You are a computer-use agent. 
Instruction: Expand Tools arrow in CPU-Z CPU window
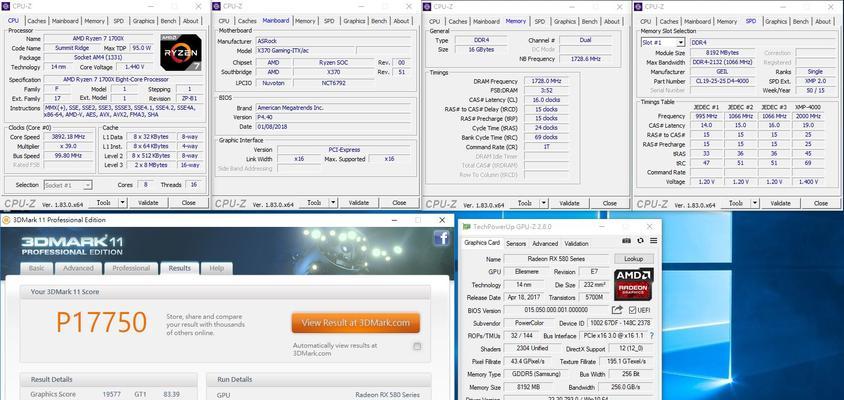pos(123,203)
